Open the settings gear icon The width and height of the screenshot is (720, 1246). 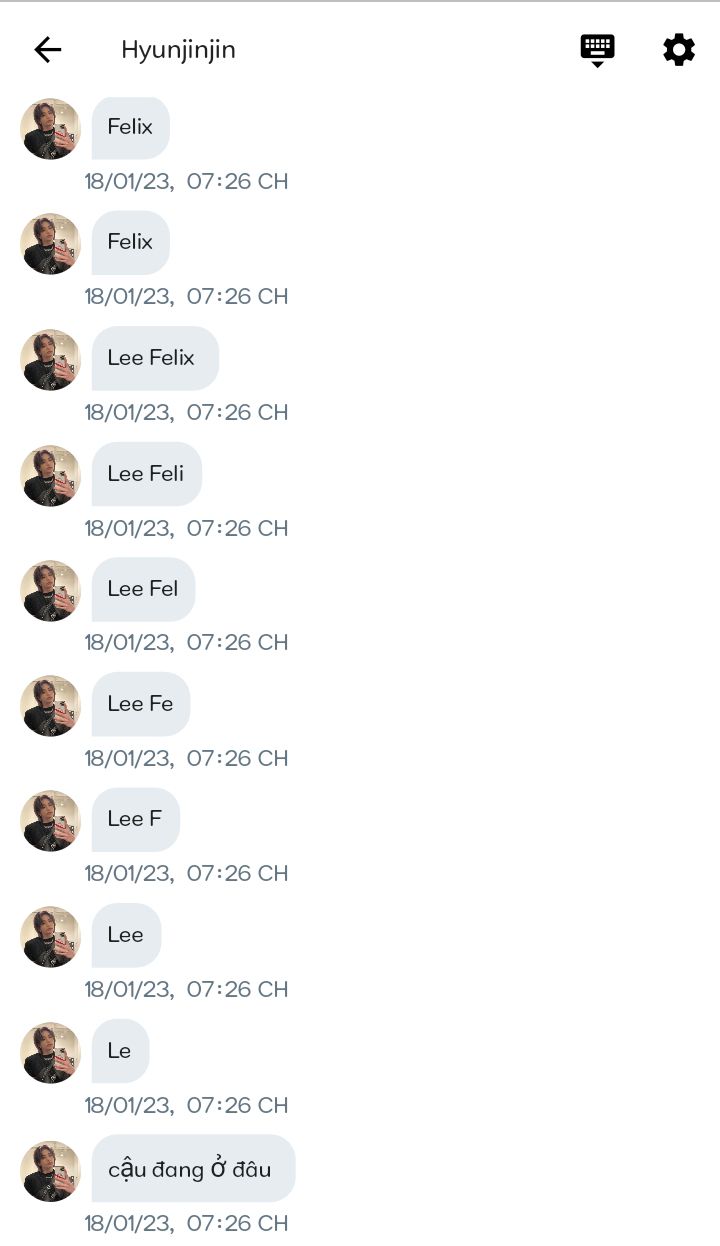point(679,49)
